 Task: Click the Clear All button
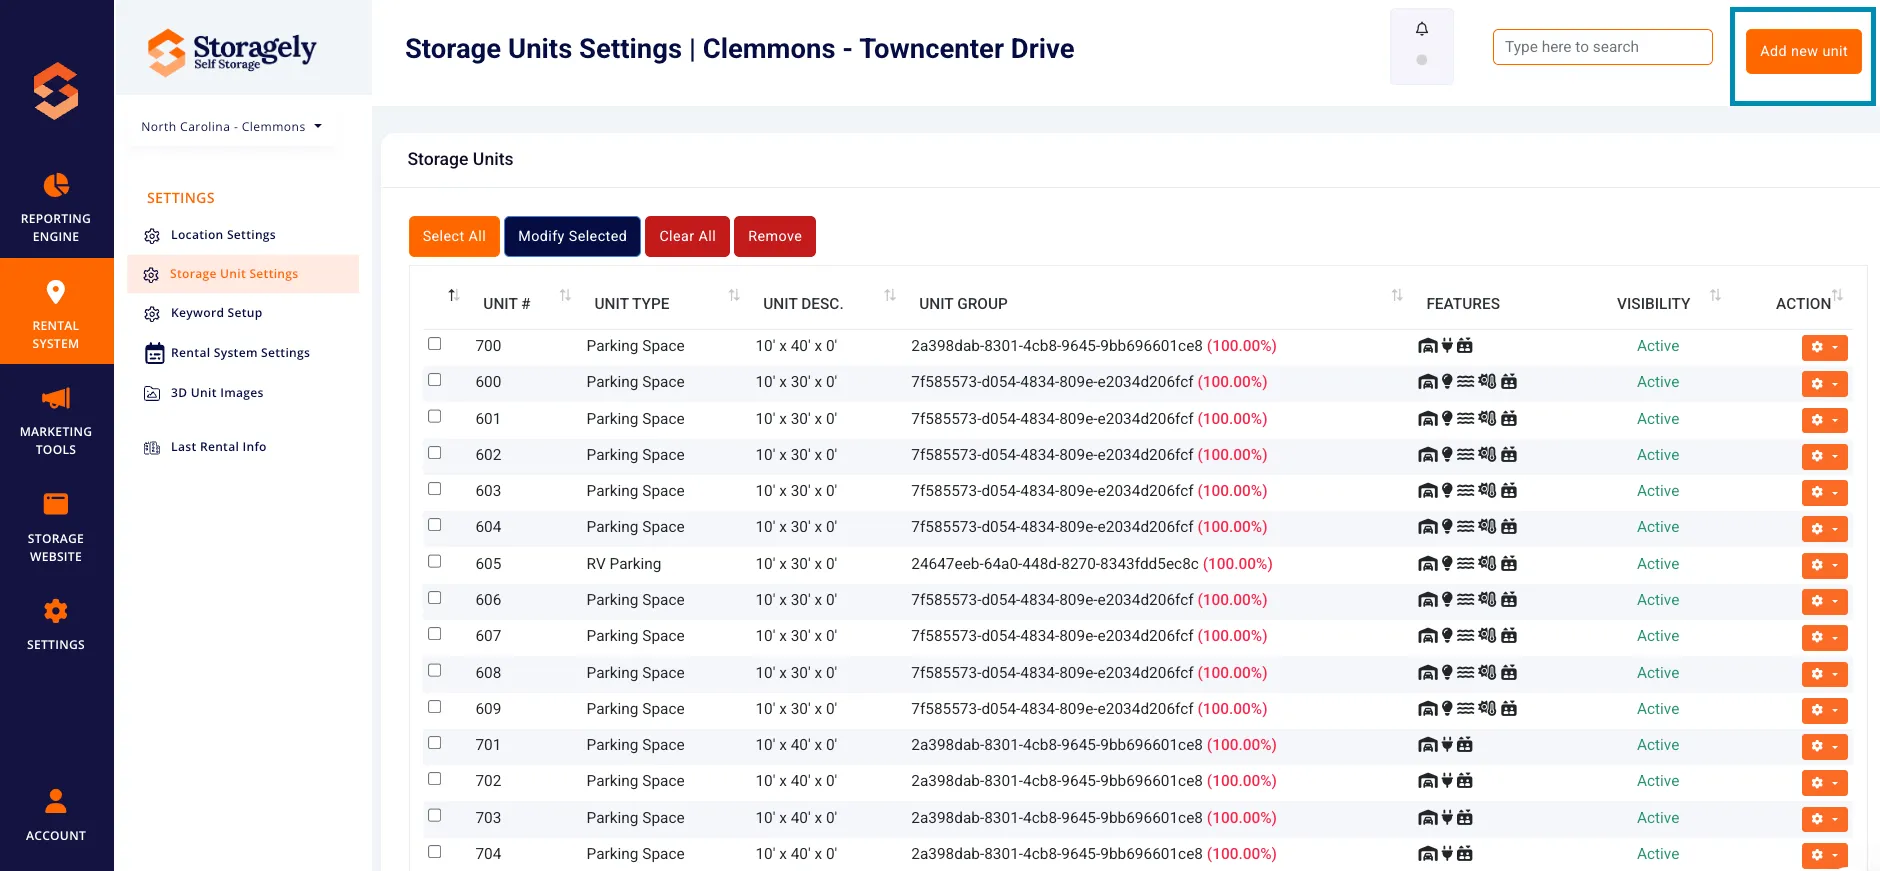tap(687, 236)
